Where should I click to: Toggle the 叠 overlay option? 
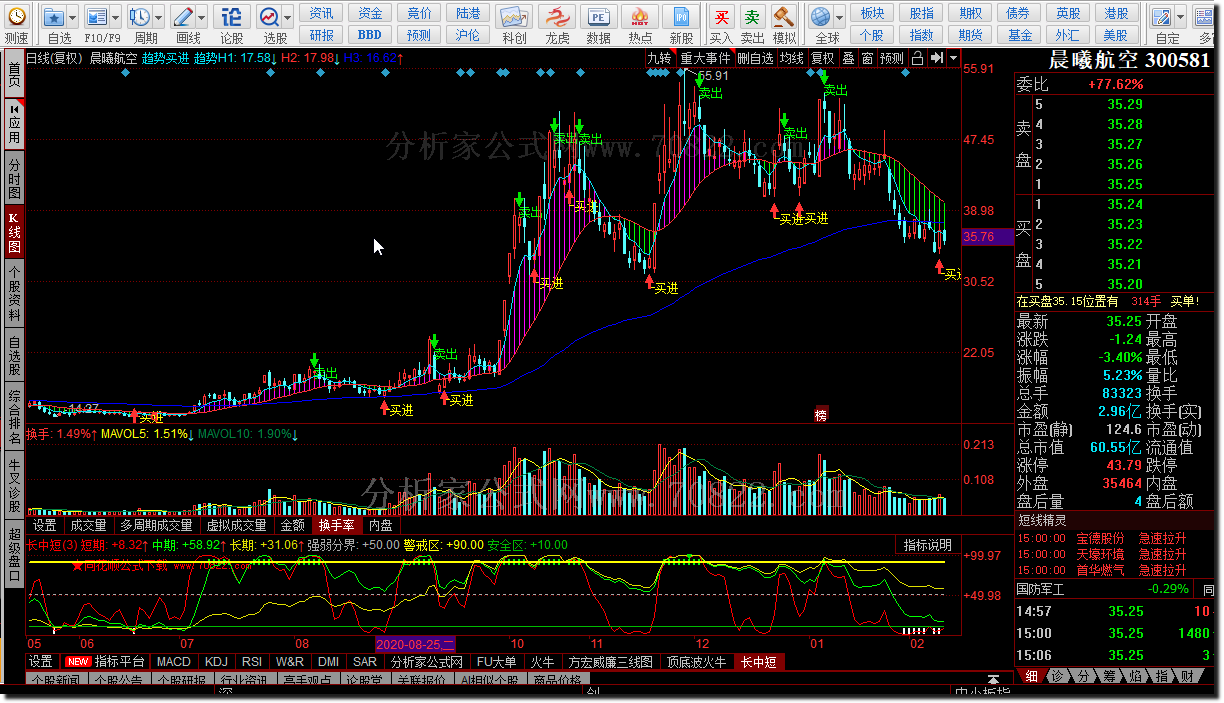point(848,59)
